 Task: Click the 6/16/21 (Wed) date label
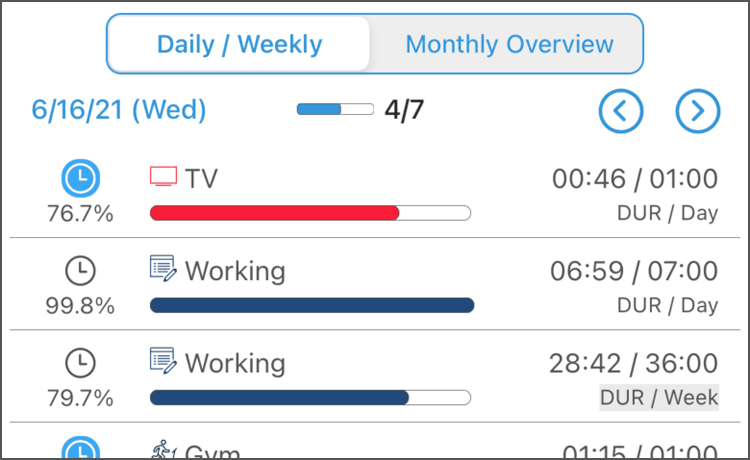coord(119,110)
